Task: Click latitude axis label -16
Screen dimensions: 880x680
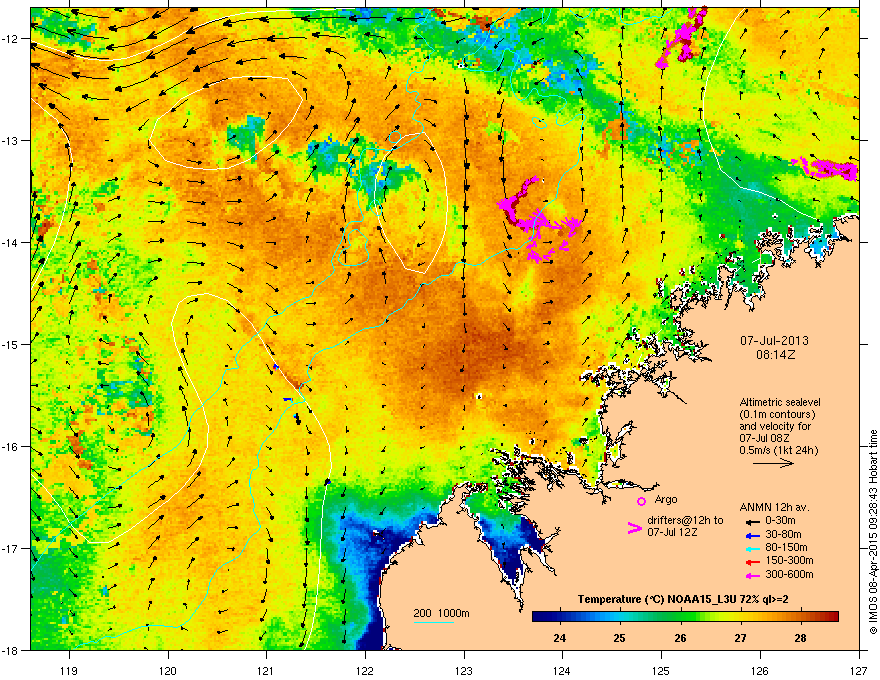Action: click(10, 447)
